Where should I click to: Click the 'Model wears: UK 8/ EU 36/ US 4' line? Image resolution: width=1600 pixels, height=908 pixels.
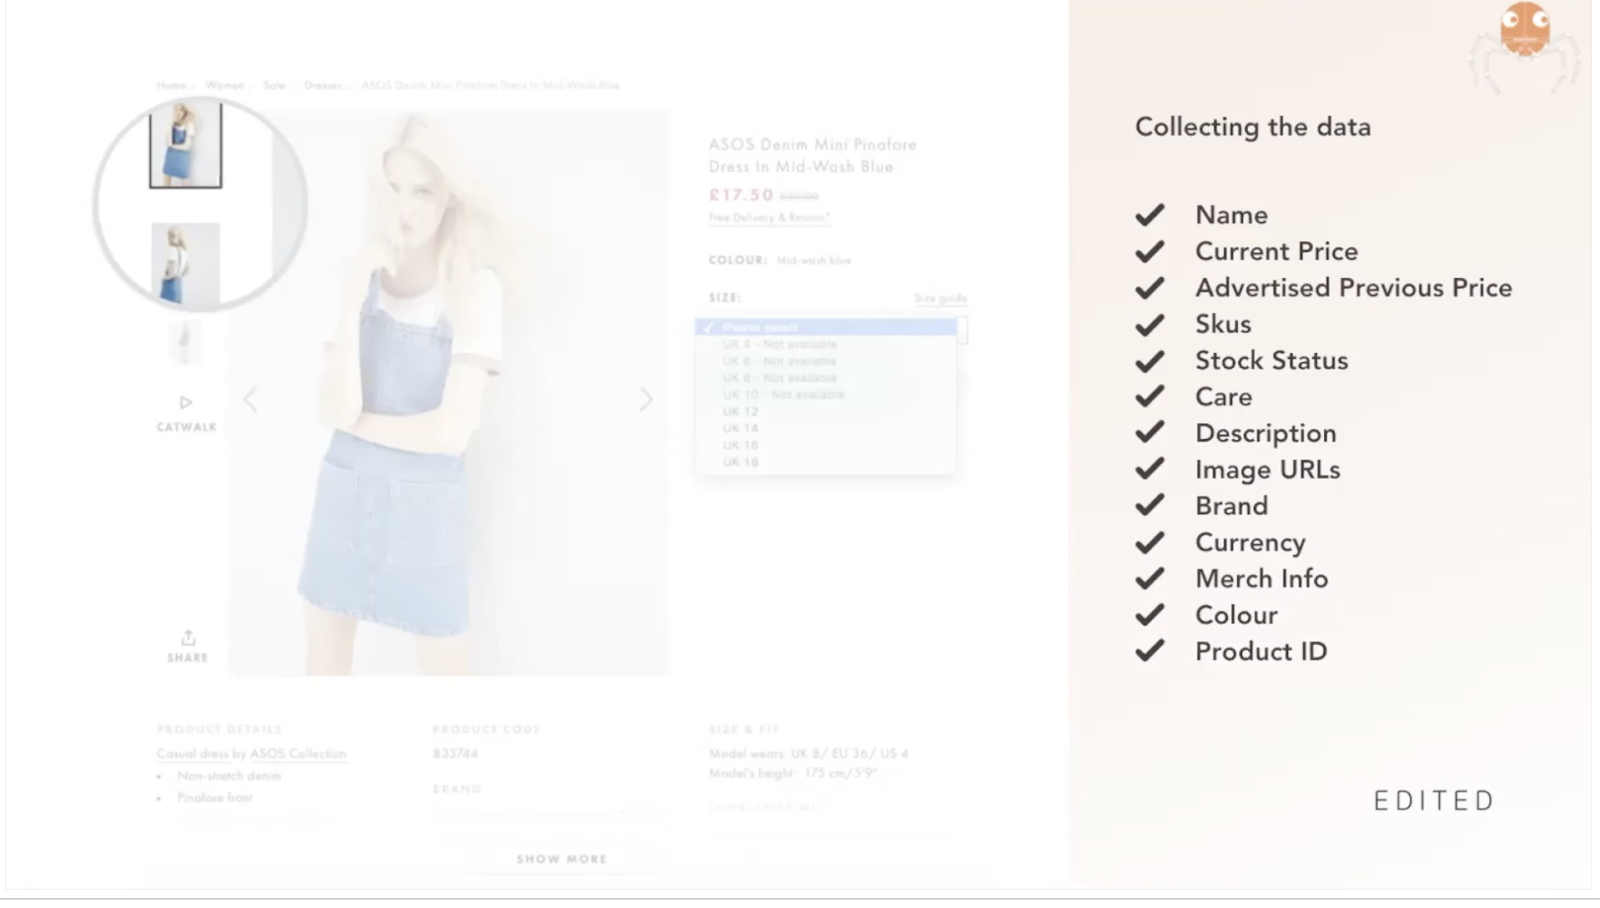809,753
